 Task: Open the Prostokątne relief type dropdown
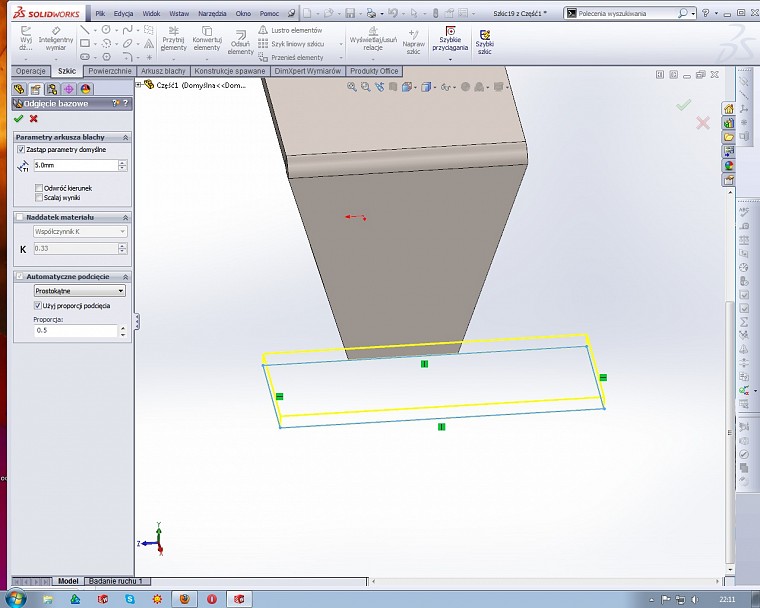coord(80,290)
